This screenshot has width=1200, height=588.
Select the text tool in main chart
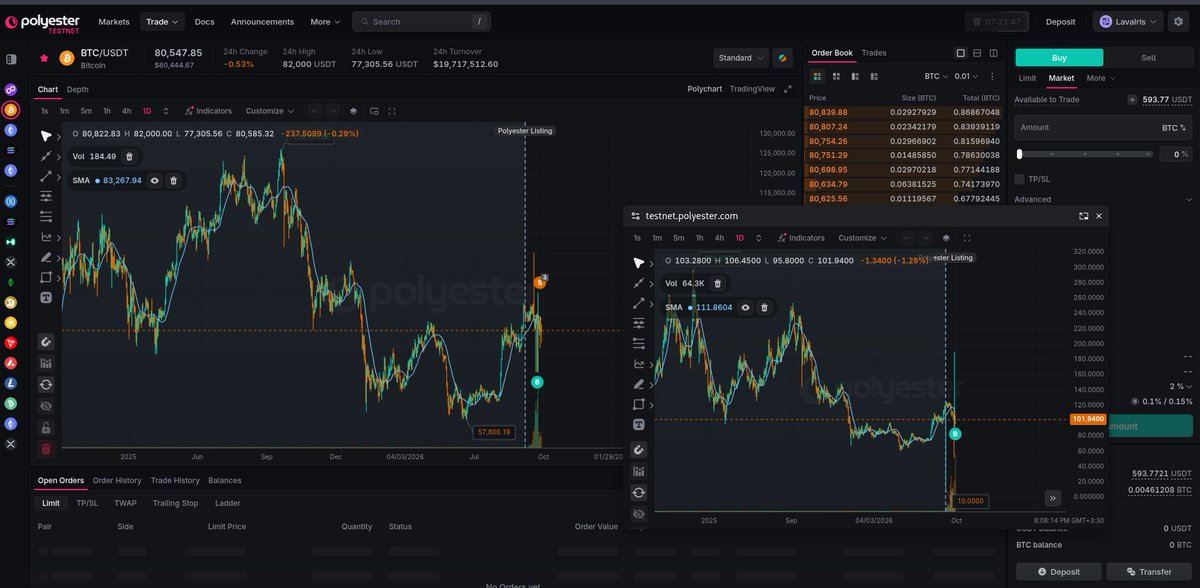tap(46, 297)
